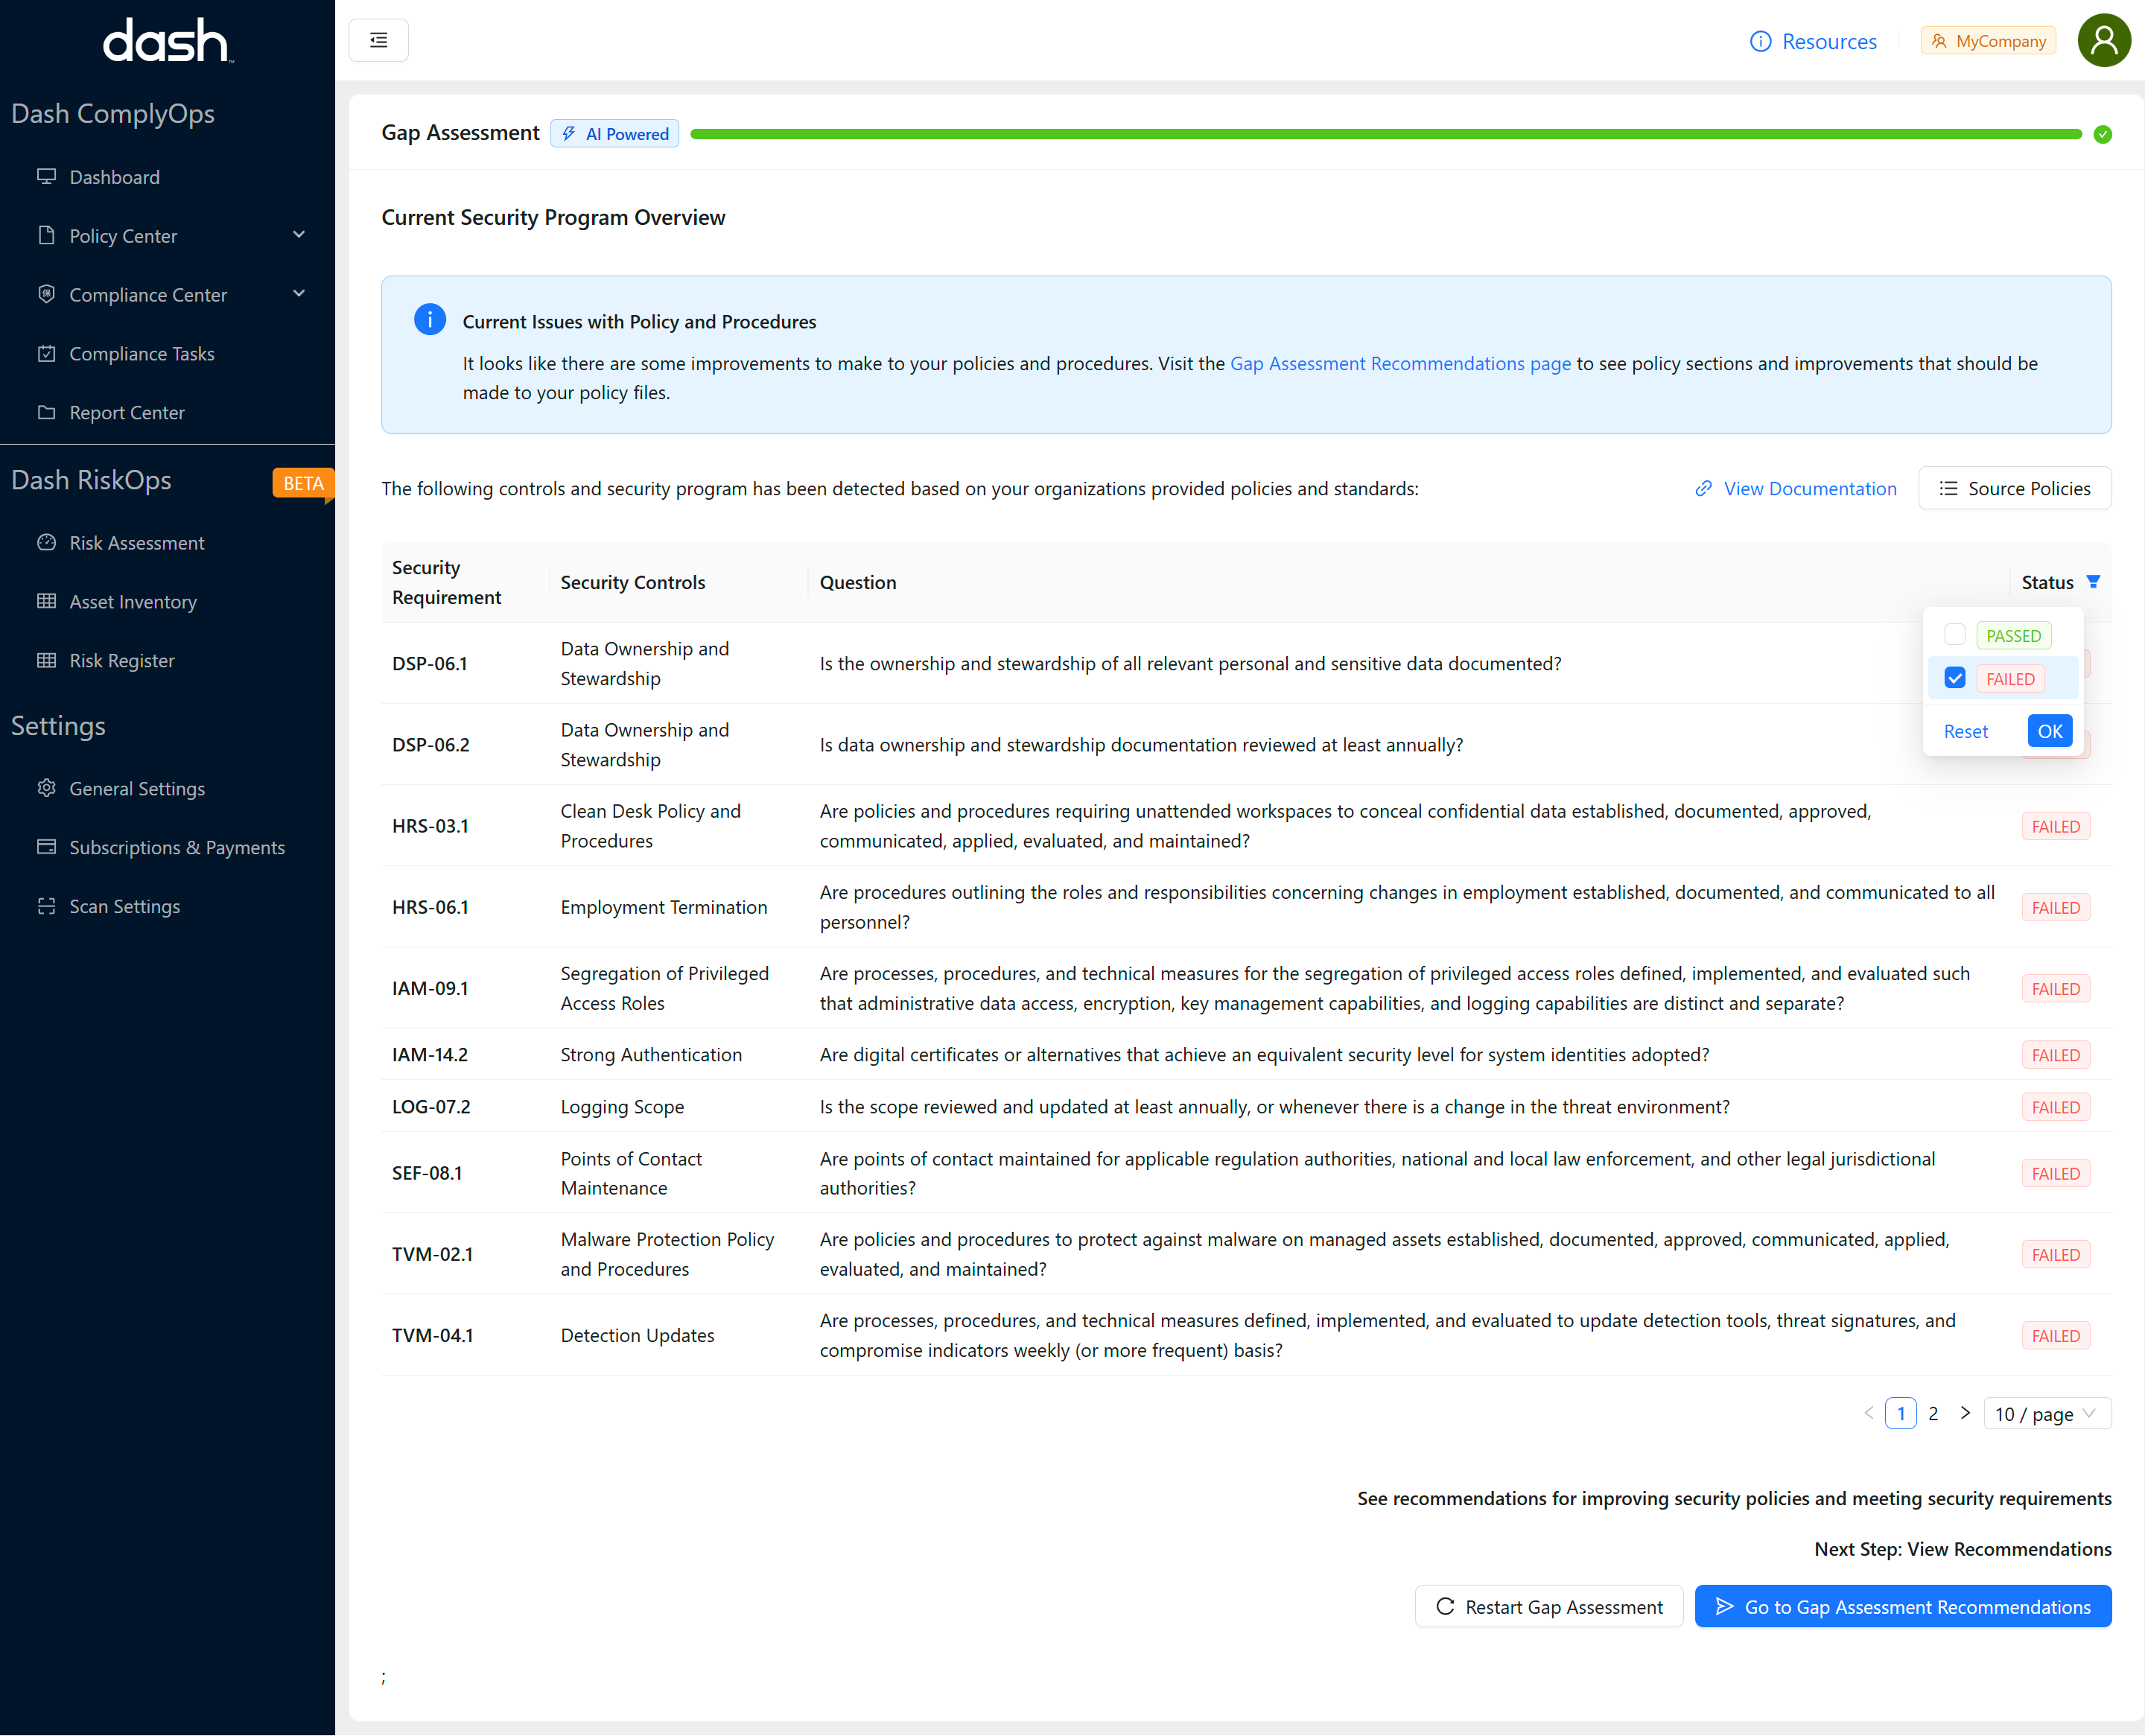Click the dash logo

[167, 41]
